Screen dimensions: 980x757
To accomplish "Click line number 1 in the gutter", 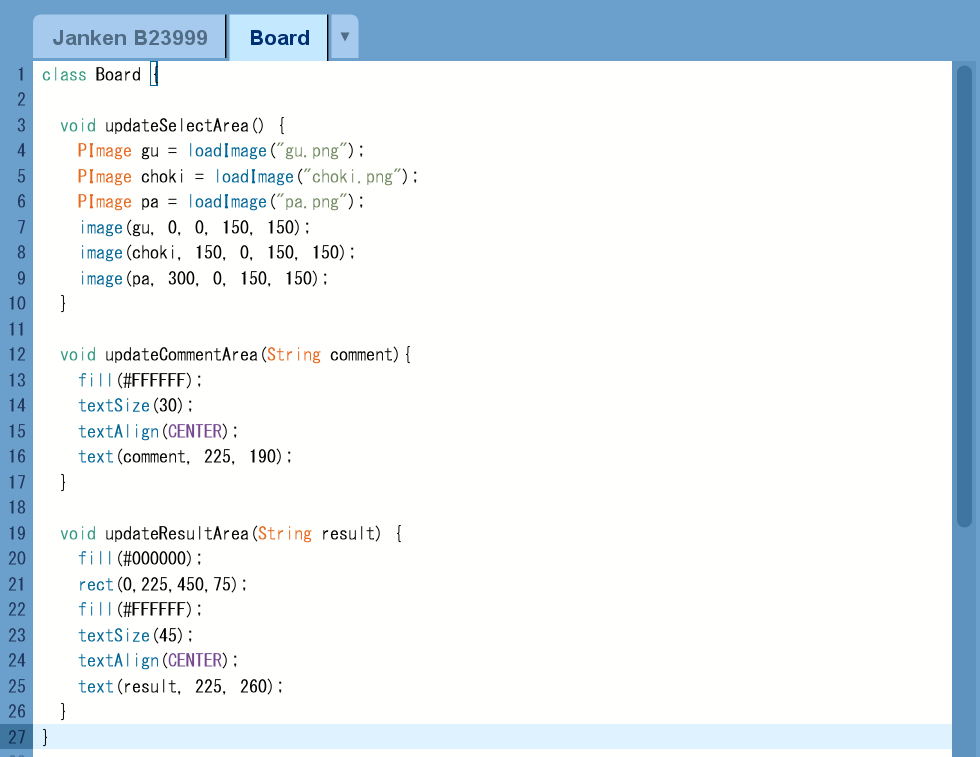I will pos(20,75).
